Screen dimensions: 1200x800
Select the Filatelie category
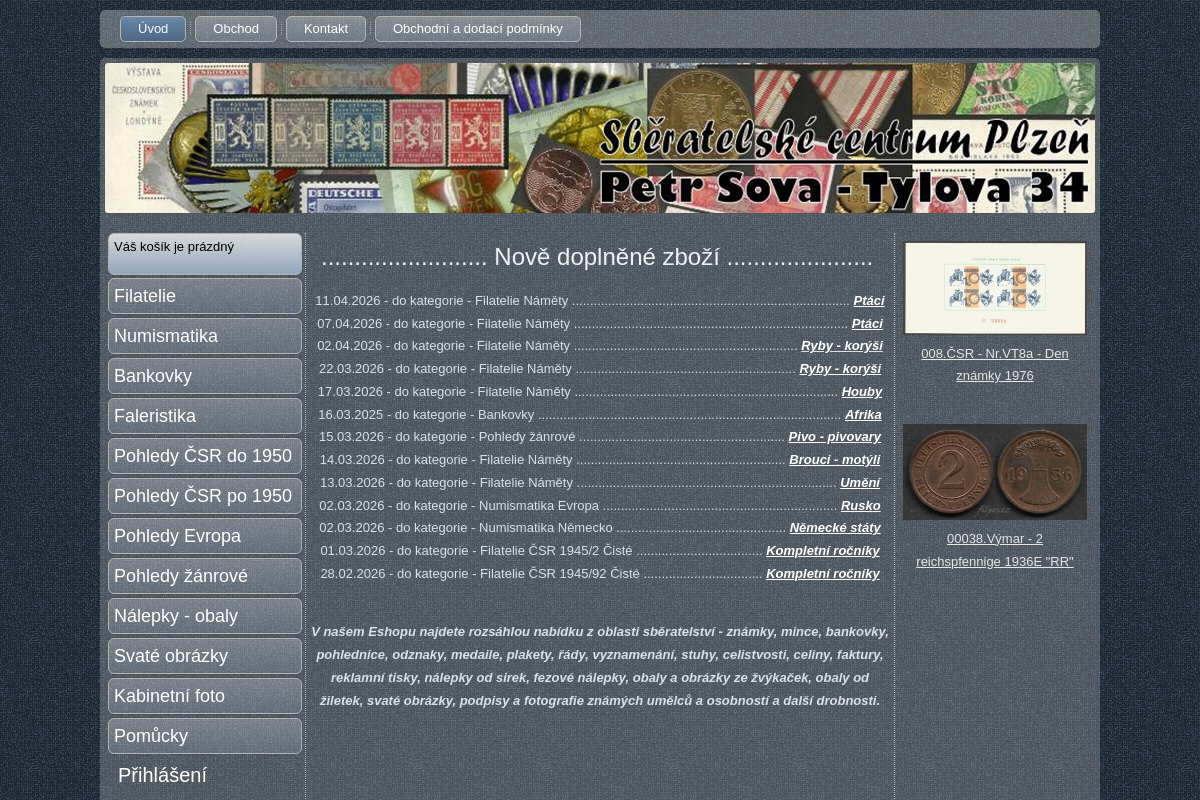205,296
